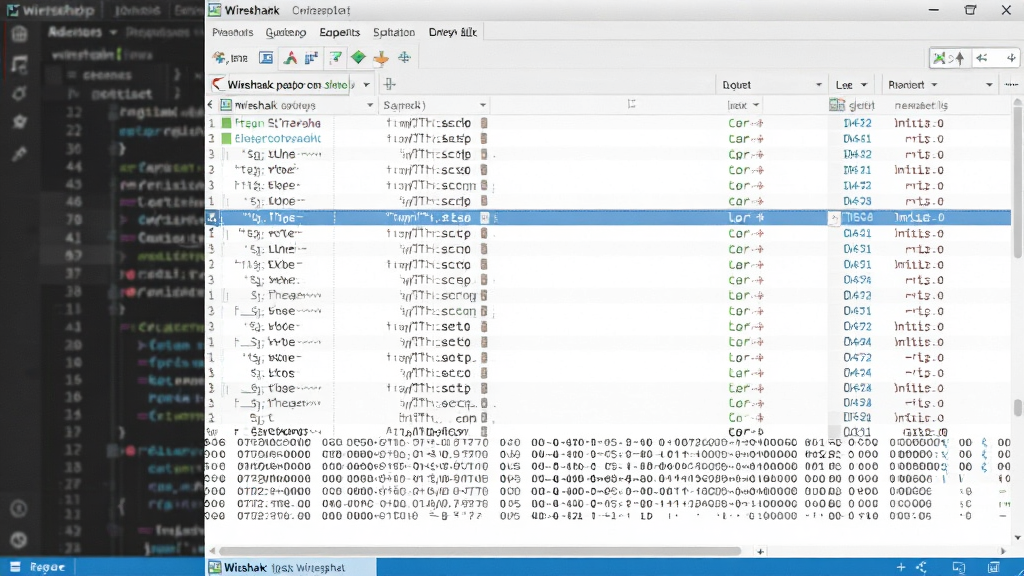Open the Praeaots menu

tap(232, 32)
